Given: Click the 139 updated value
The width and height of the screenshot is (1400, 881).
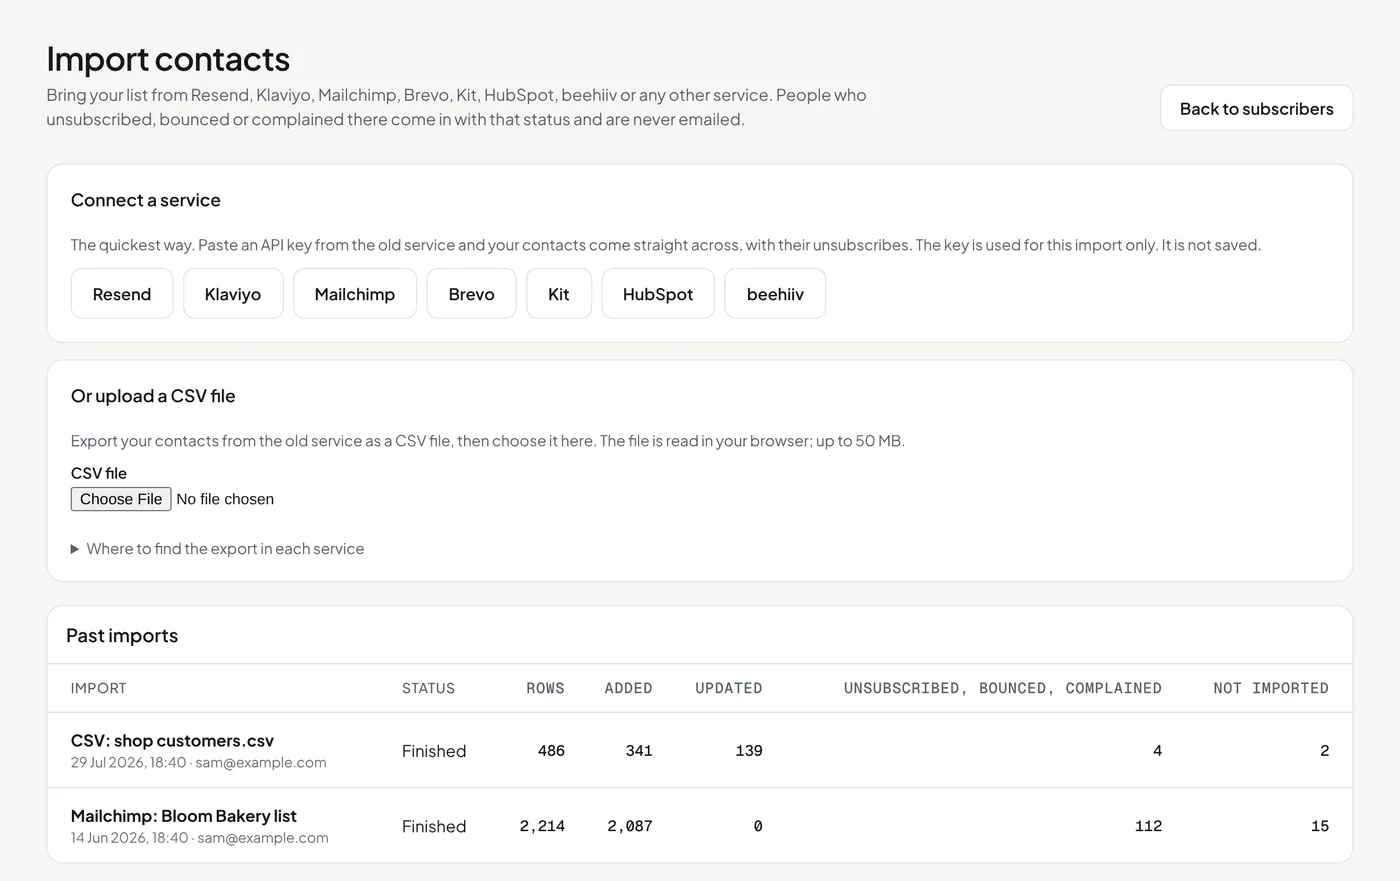Looking at the screenshot, I should pos(749,751).
